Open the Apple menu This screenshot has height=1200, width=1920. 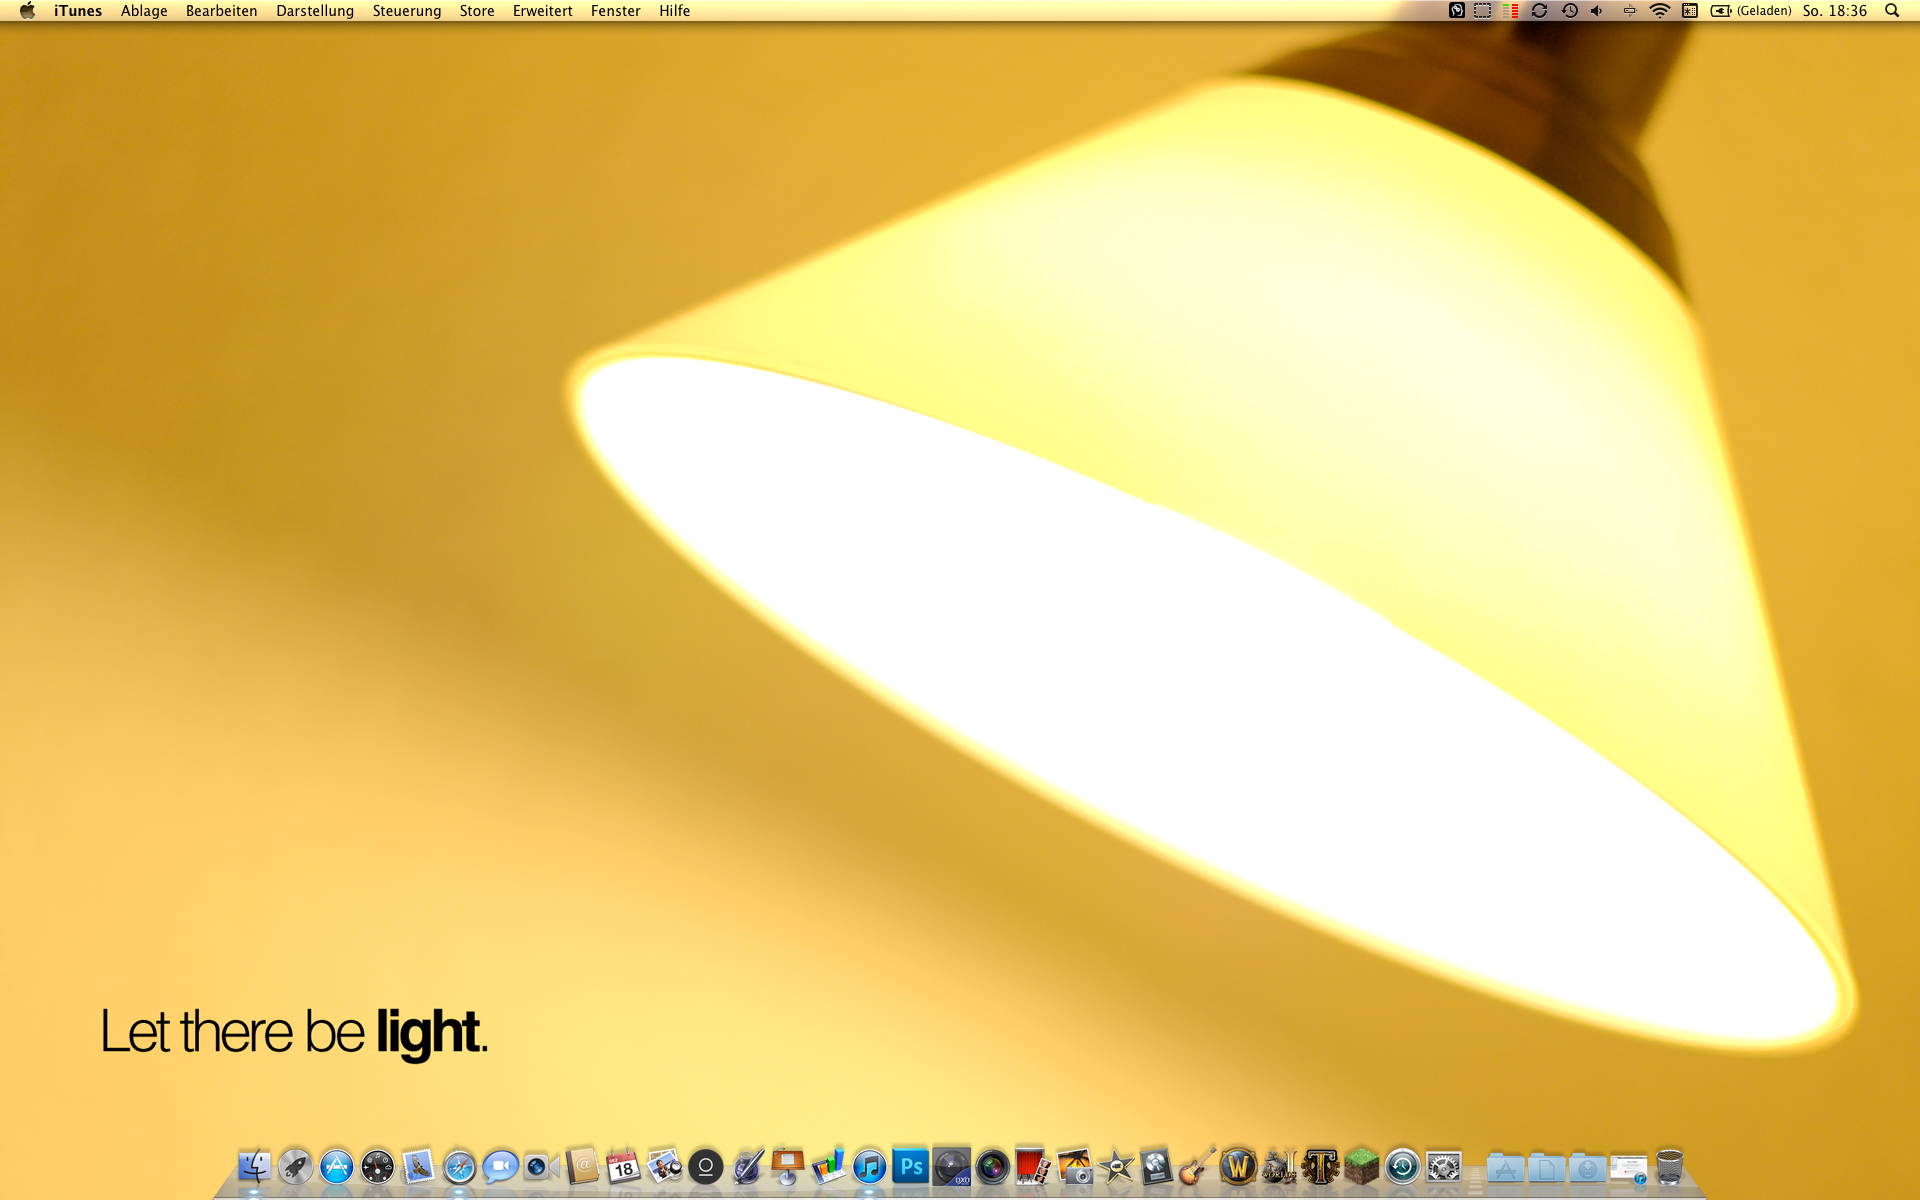[x=27, y=11]
